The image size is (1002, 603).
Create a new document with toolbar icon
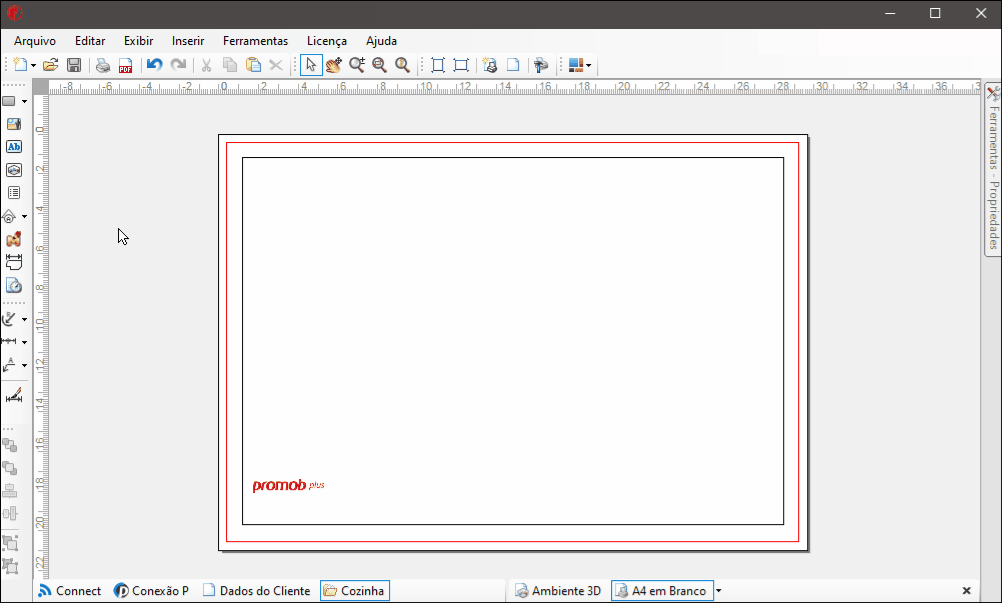click(x=20, y=65)
